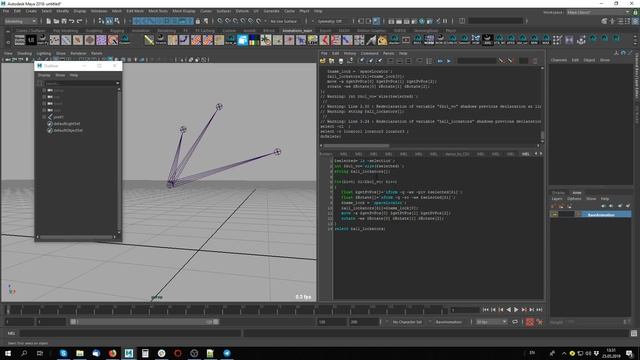640x360 pixels.
Task: Open a scene file icon
Action: (56, 21)
